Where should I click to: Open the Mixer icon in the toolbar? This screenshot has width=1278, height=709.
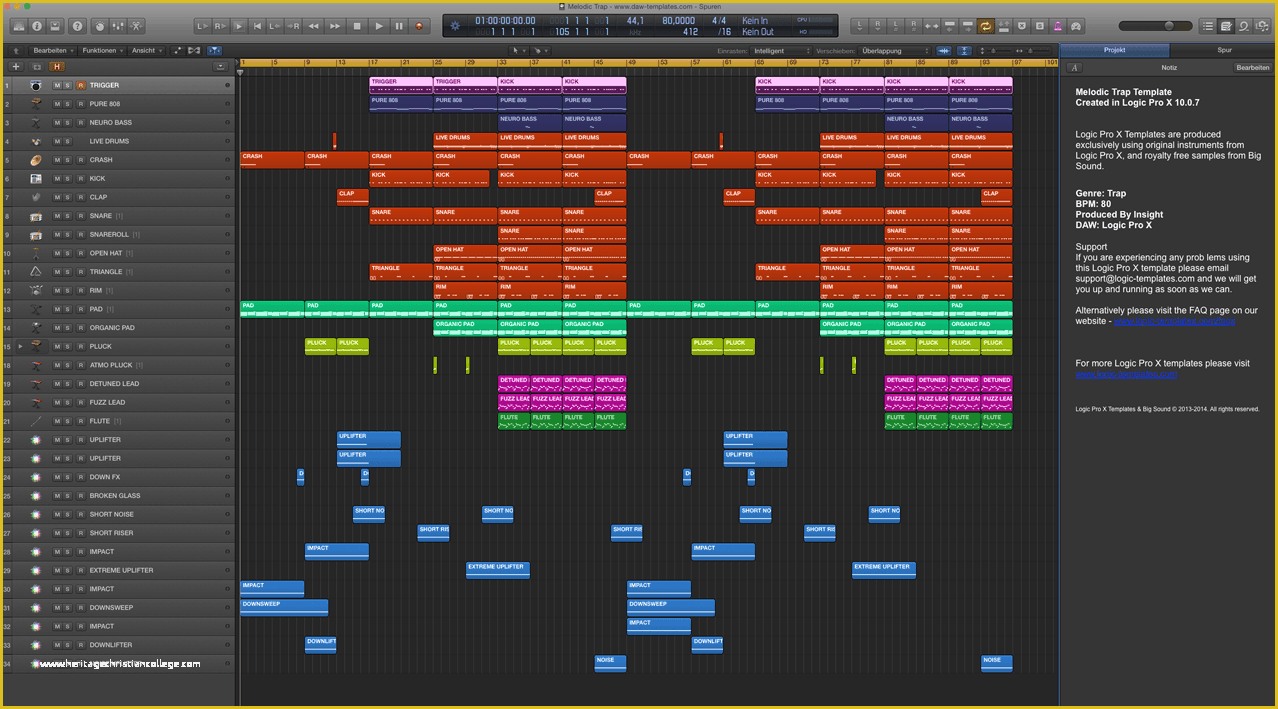pyautogui.click(x=120, y=26)
